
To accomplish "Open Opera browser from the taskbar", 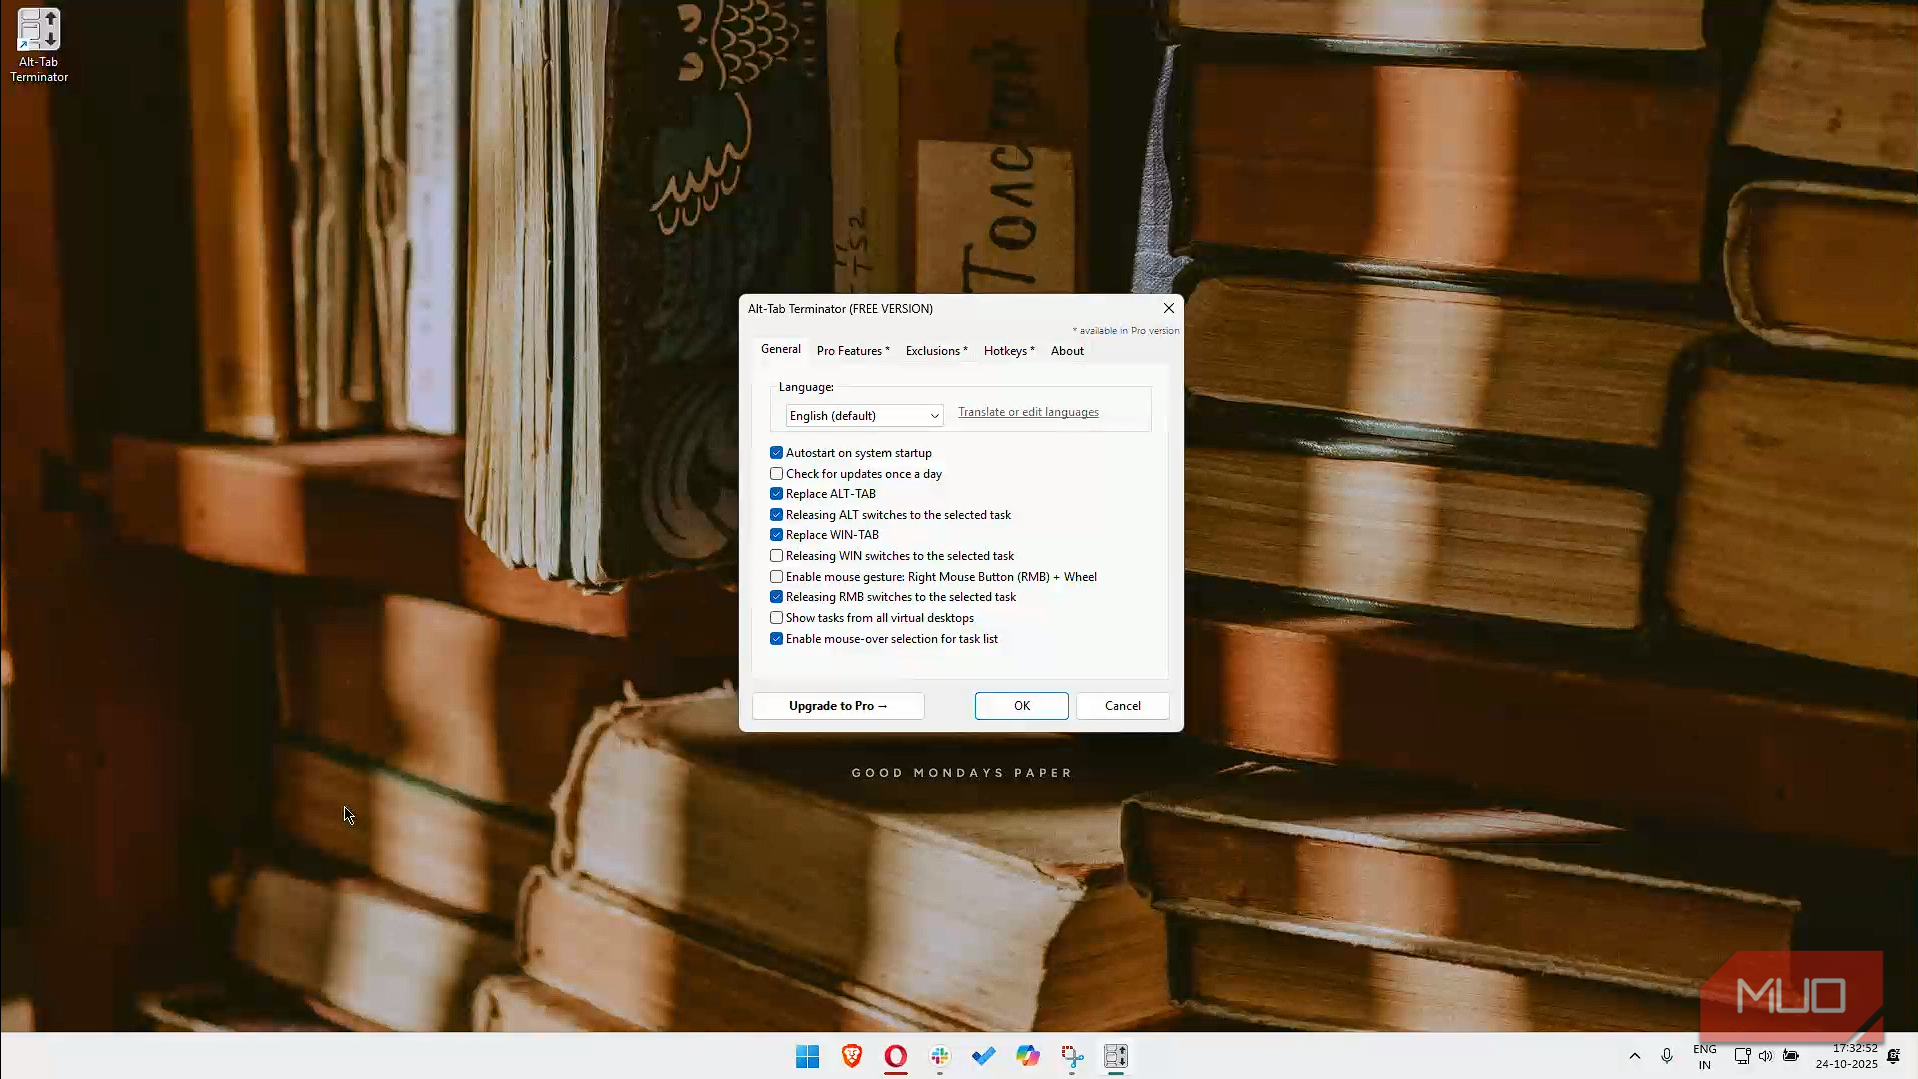I will pos(896,1056).
